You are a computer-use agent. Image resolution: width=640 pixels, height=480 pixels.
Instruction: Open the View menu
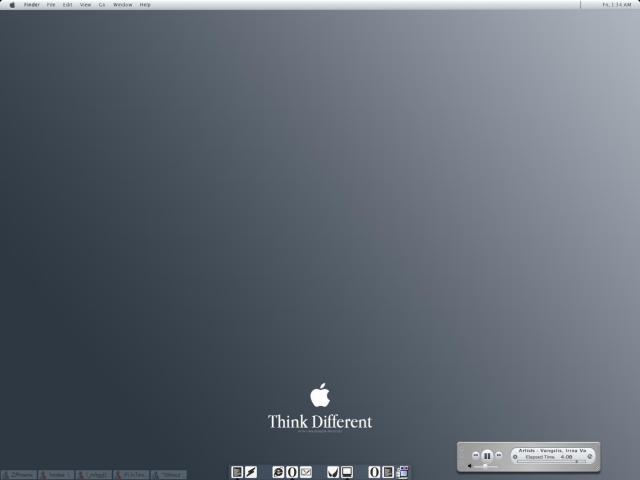click(86, 5)
